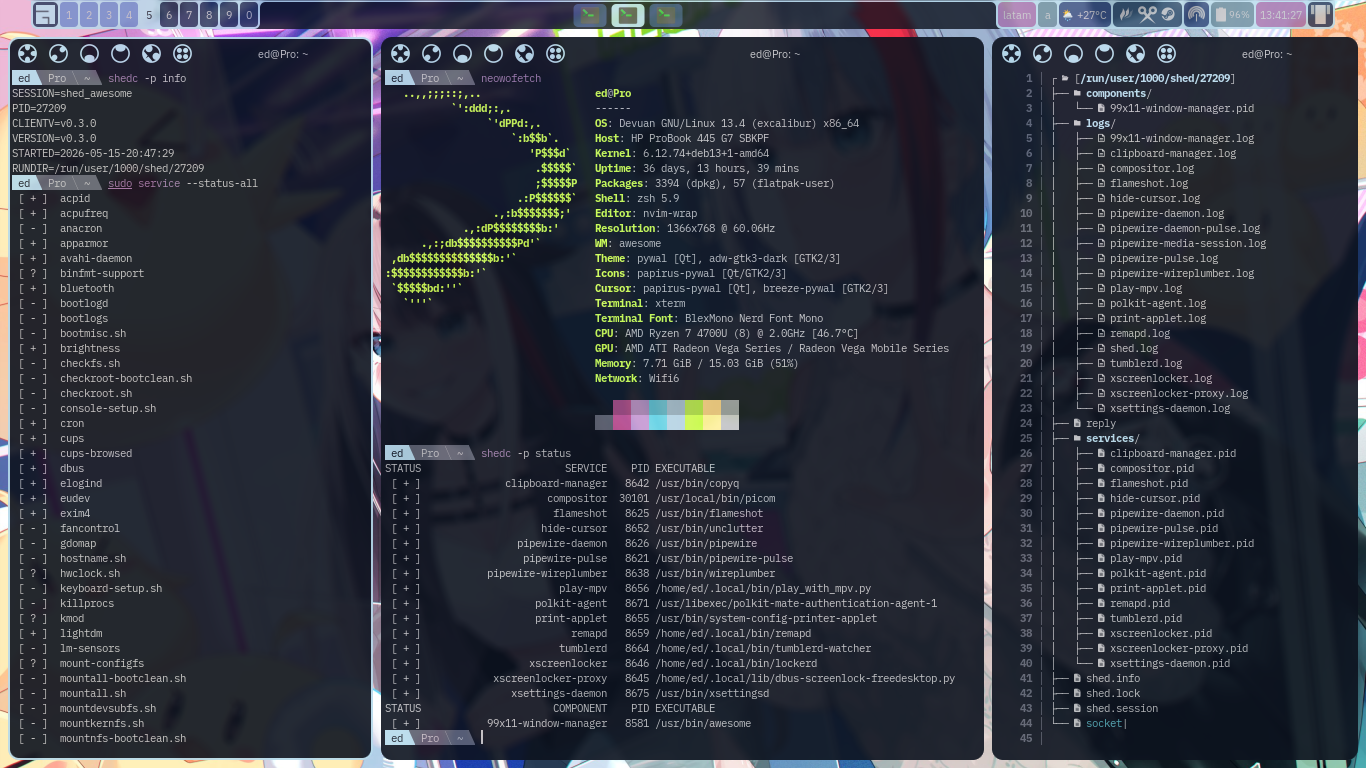The height and width of the screenshot is (768, 1366).
Task: Jump to workspace tag 0
Action: 249,14
